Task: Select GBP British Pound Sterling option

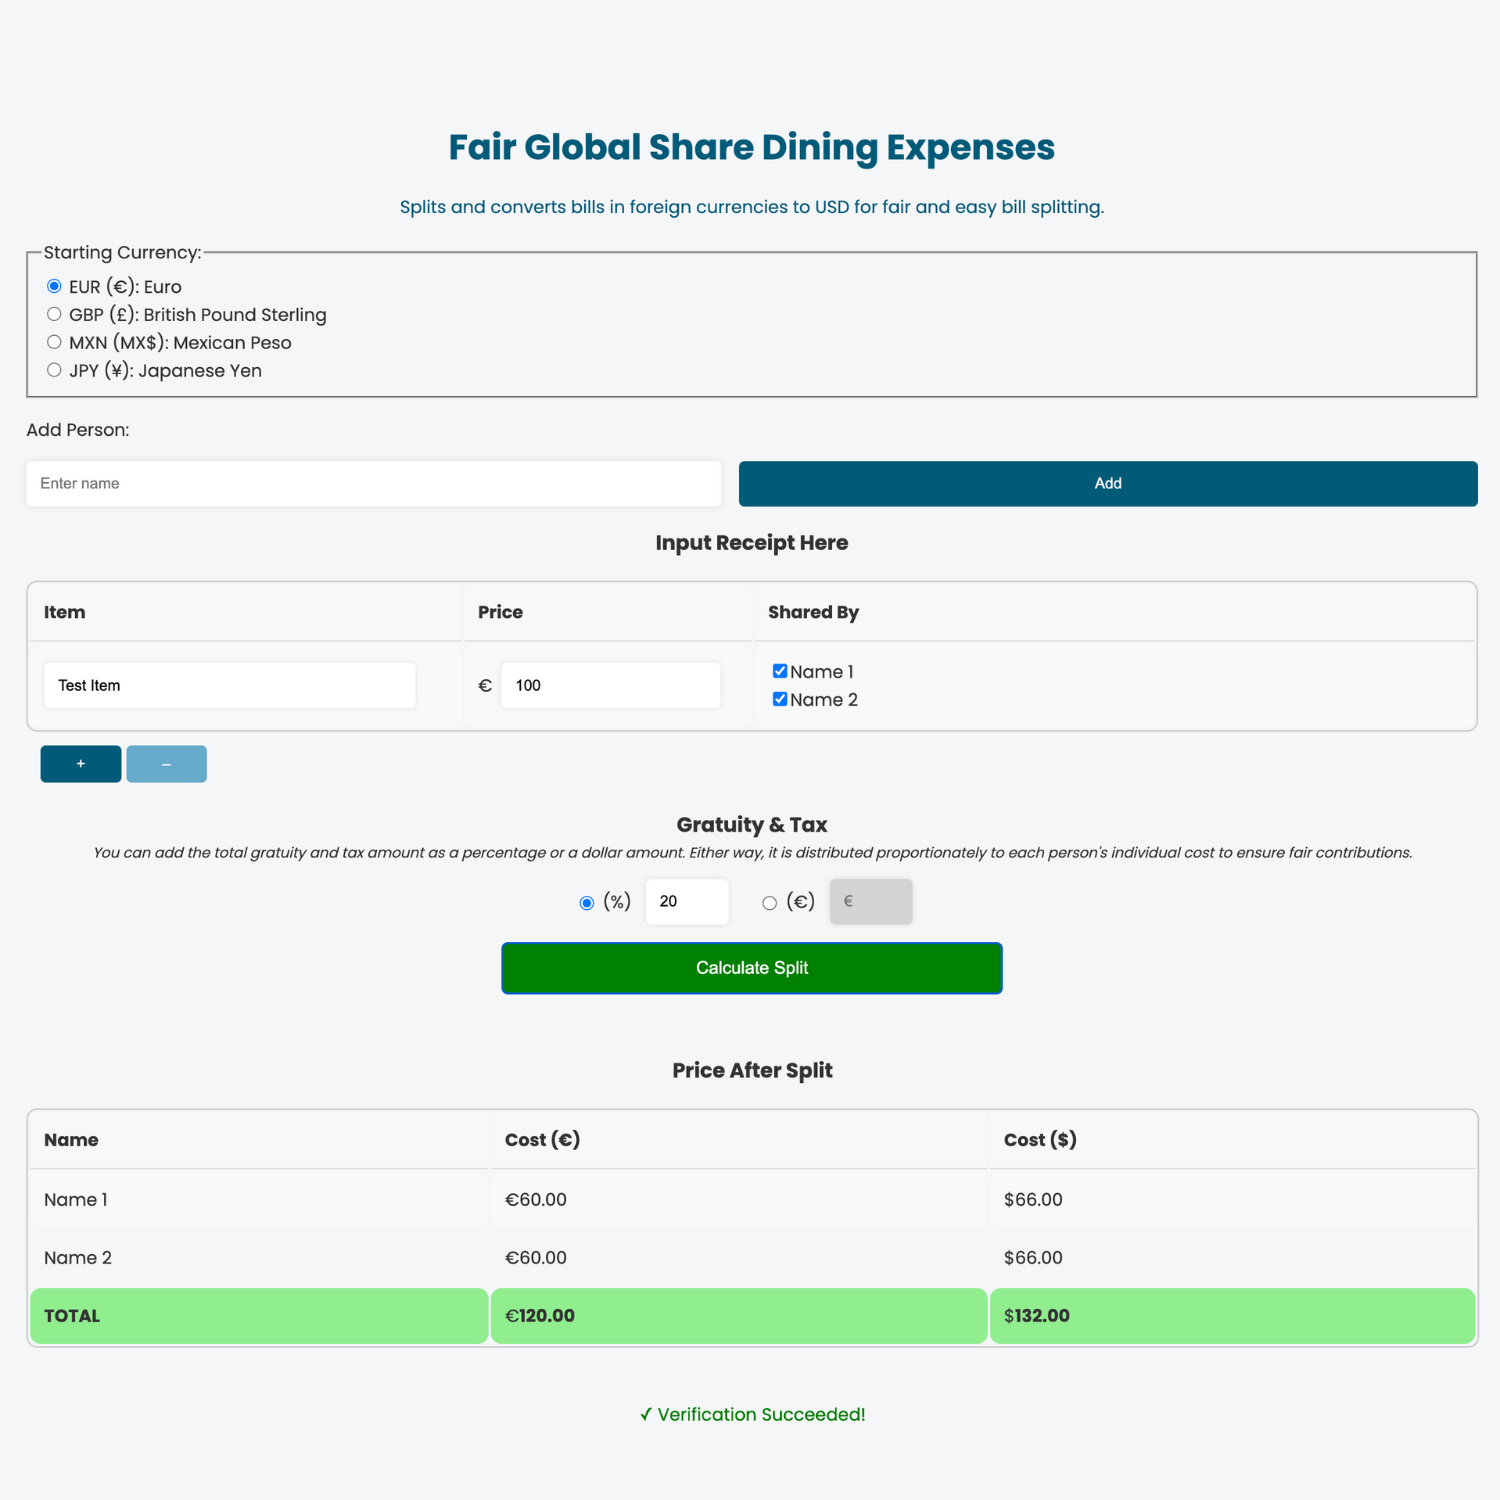Action: point(54,315)
